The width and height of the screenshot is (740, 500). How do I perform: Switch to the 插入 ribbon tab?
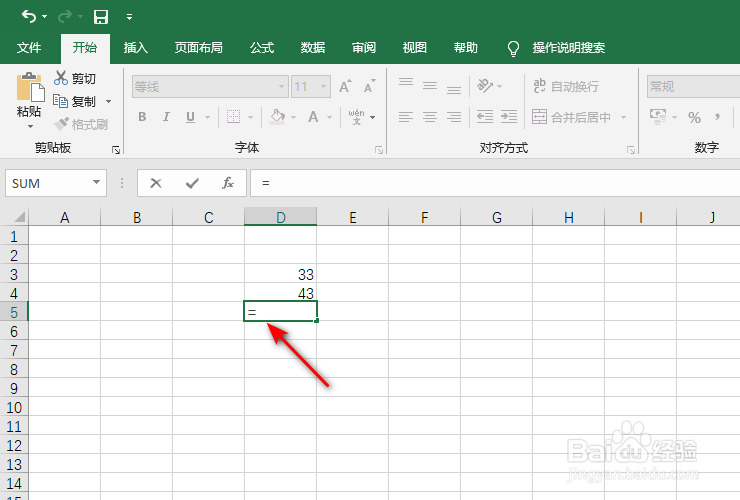pyautogui.click(x=135, y=48)
